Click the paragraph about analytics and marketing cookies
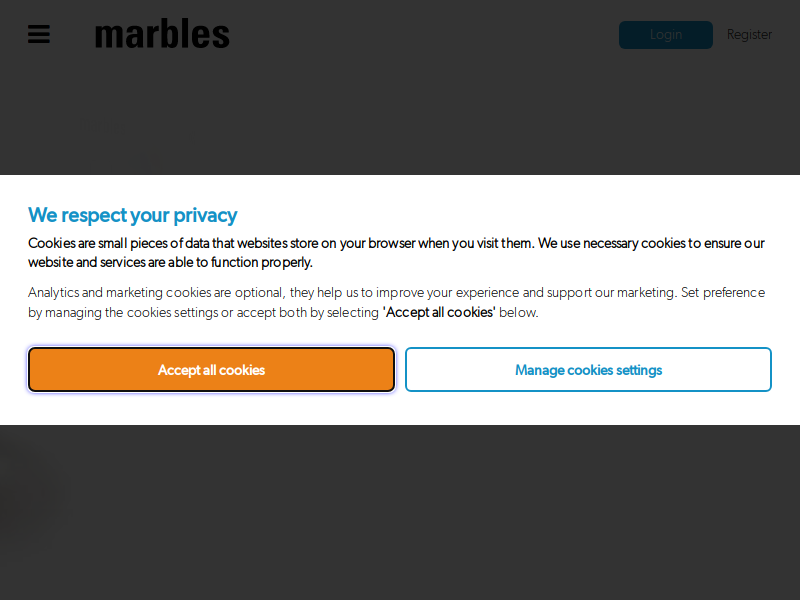Viewport: 800px width, 600px height. pyautogui.click(x=396, y=302)
